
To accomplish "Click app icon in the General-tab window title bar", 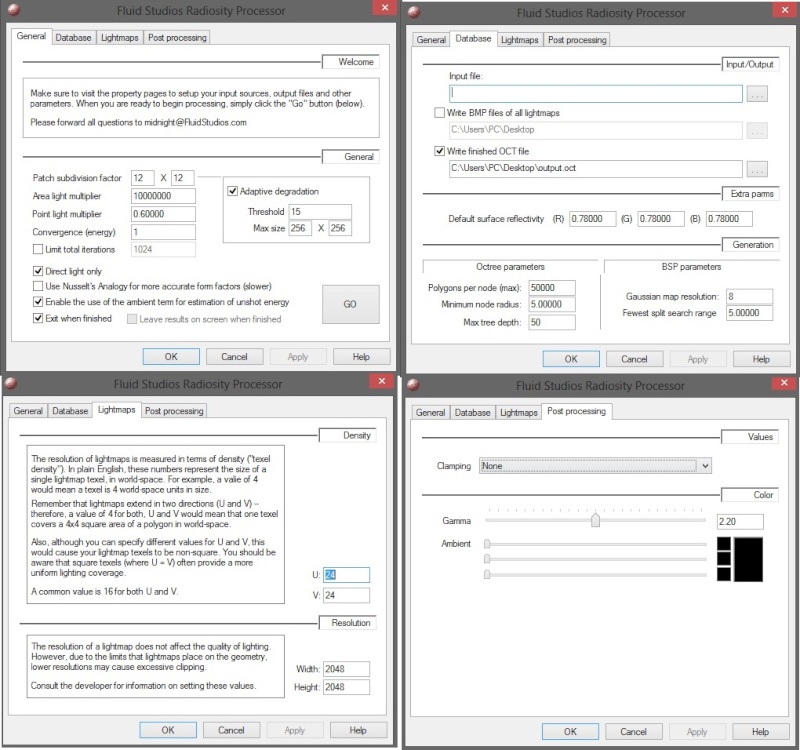I will click(14, 10).
